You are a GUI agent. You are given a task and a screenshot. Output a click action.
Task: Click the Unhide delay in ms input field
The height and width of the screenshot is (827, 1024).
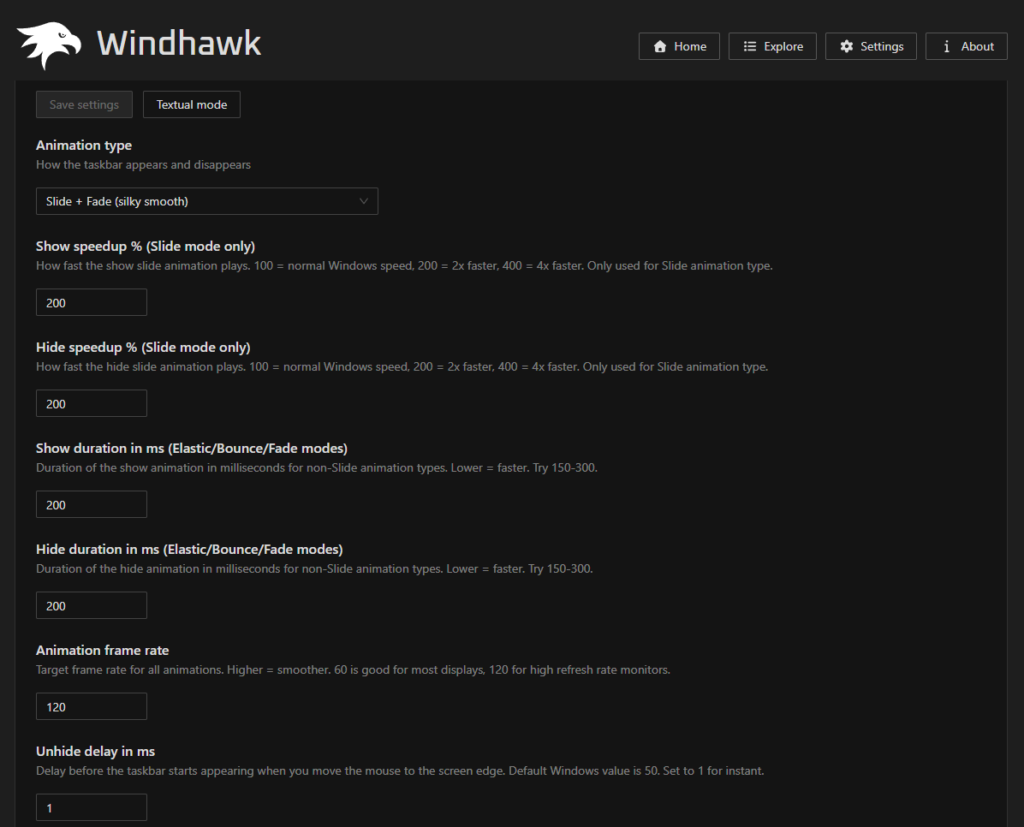click(91, 807)
